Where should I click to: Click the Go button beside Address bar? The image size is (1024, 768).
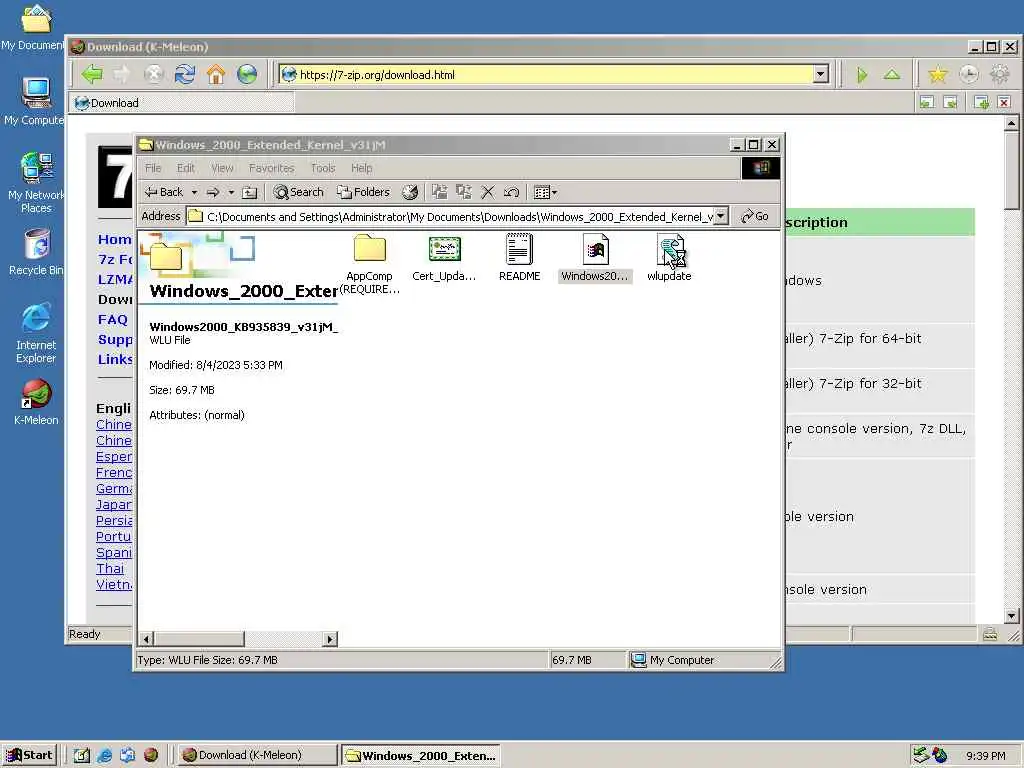[x=755, y=216]
